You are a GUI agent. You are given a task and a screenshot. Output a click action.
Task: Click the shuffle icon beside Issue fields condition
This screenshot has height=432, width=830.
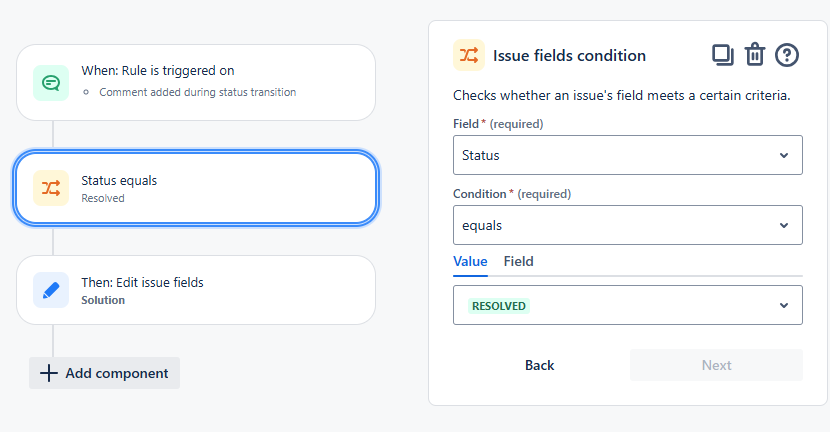pyautogui.click(x=468, y=55)
